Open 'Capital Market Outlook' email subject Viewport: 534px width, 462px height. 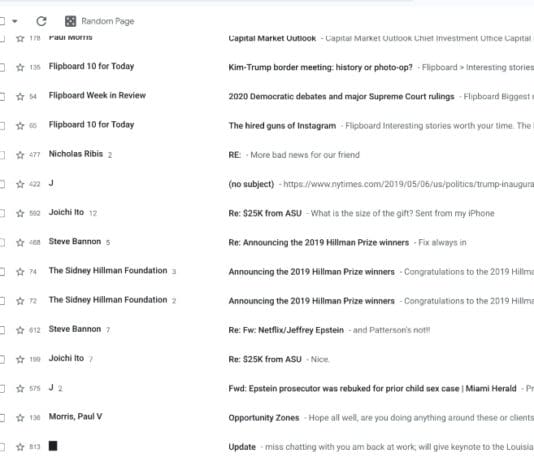272,38
